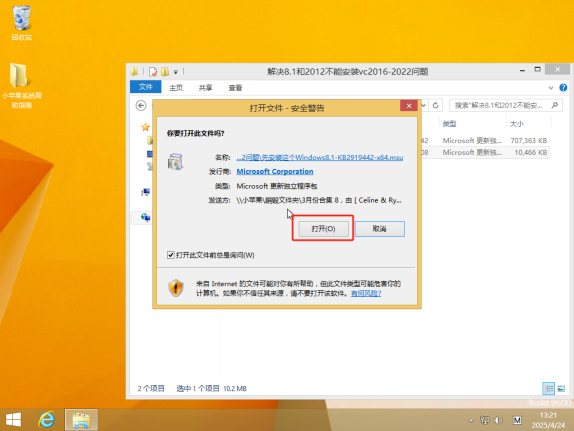Open the Microsoft Corporation publisher link

275,171
